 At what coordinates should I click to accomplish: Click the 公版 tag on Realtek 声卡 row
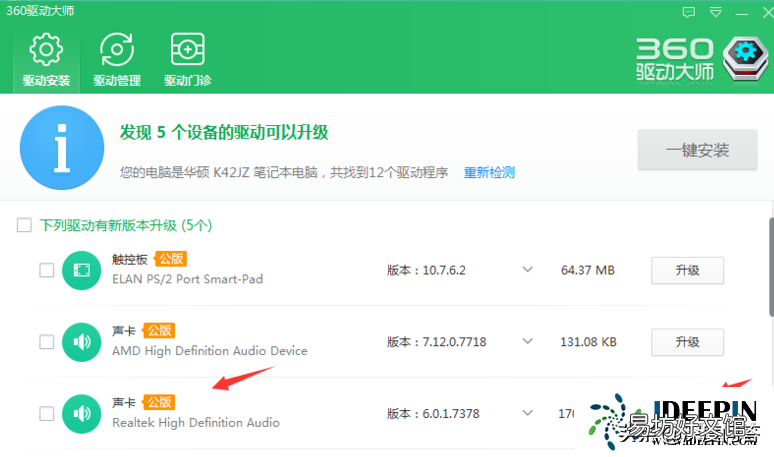coord(159,402)
